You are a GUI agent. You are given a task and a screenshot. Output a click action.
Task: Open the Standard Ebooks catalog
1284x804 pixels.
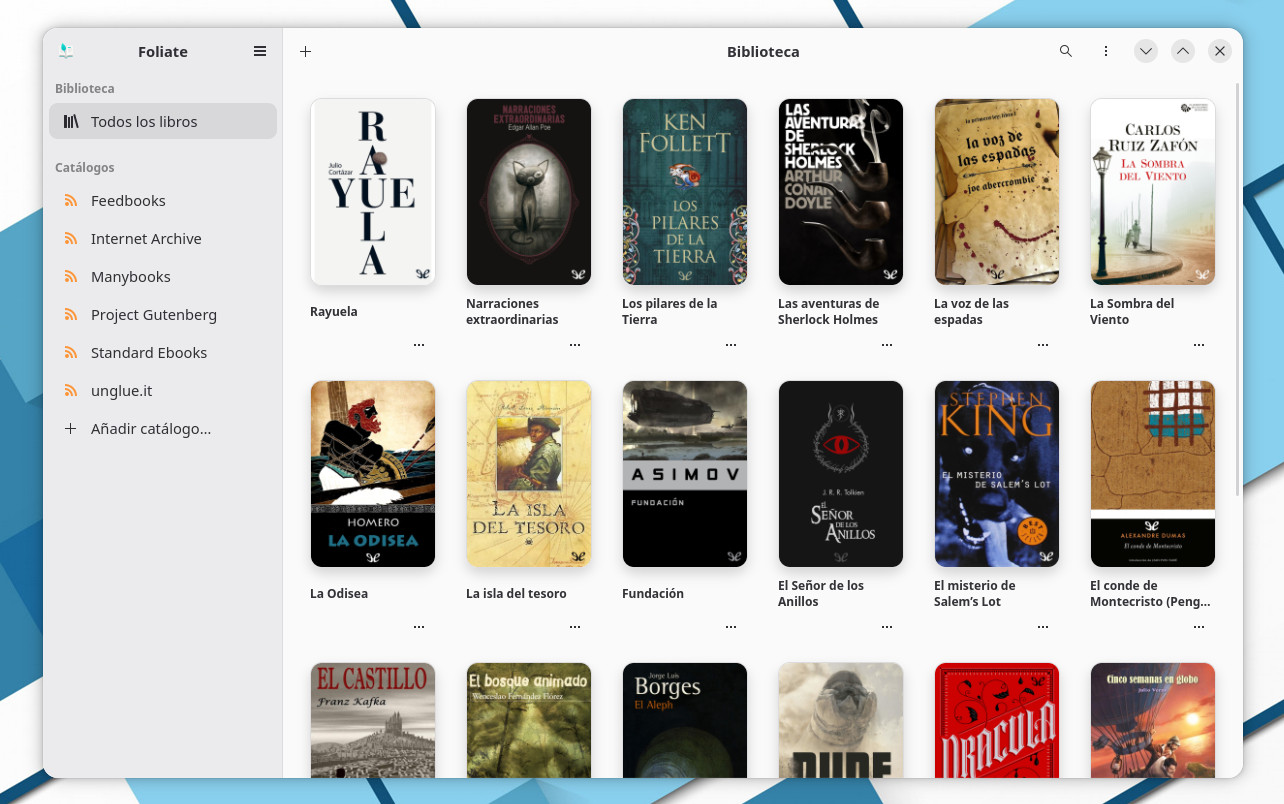pos(163,352)
